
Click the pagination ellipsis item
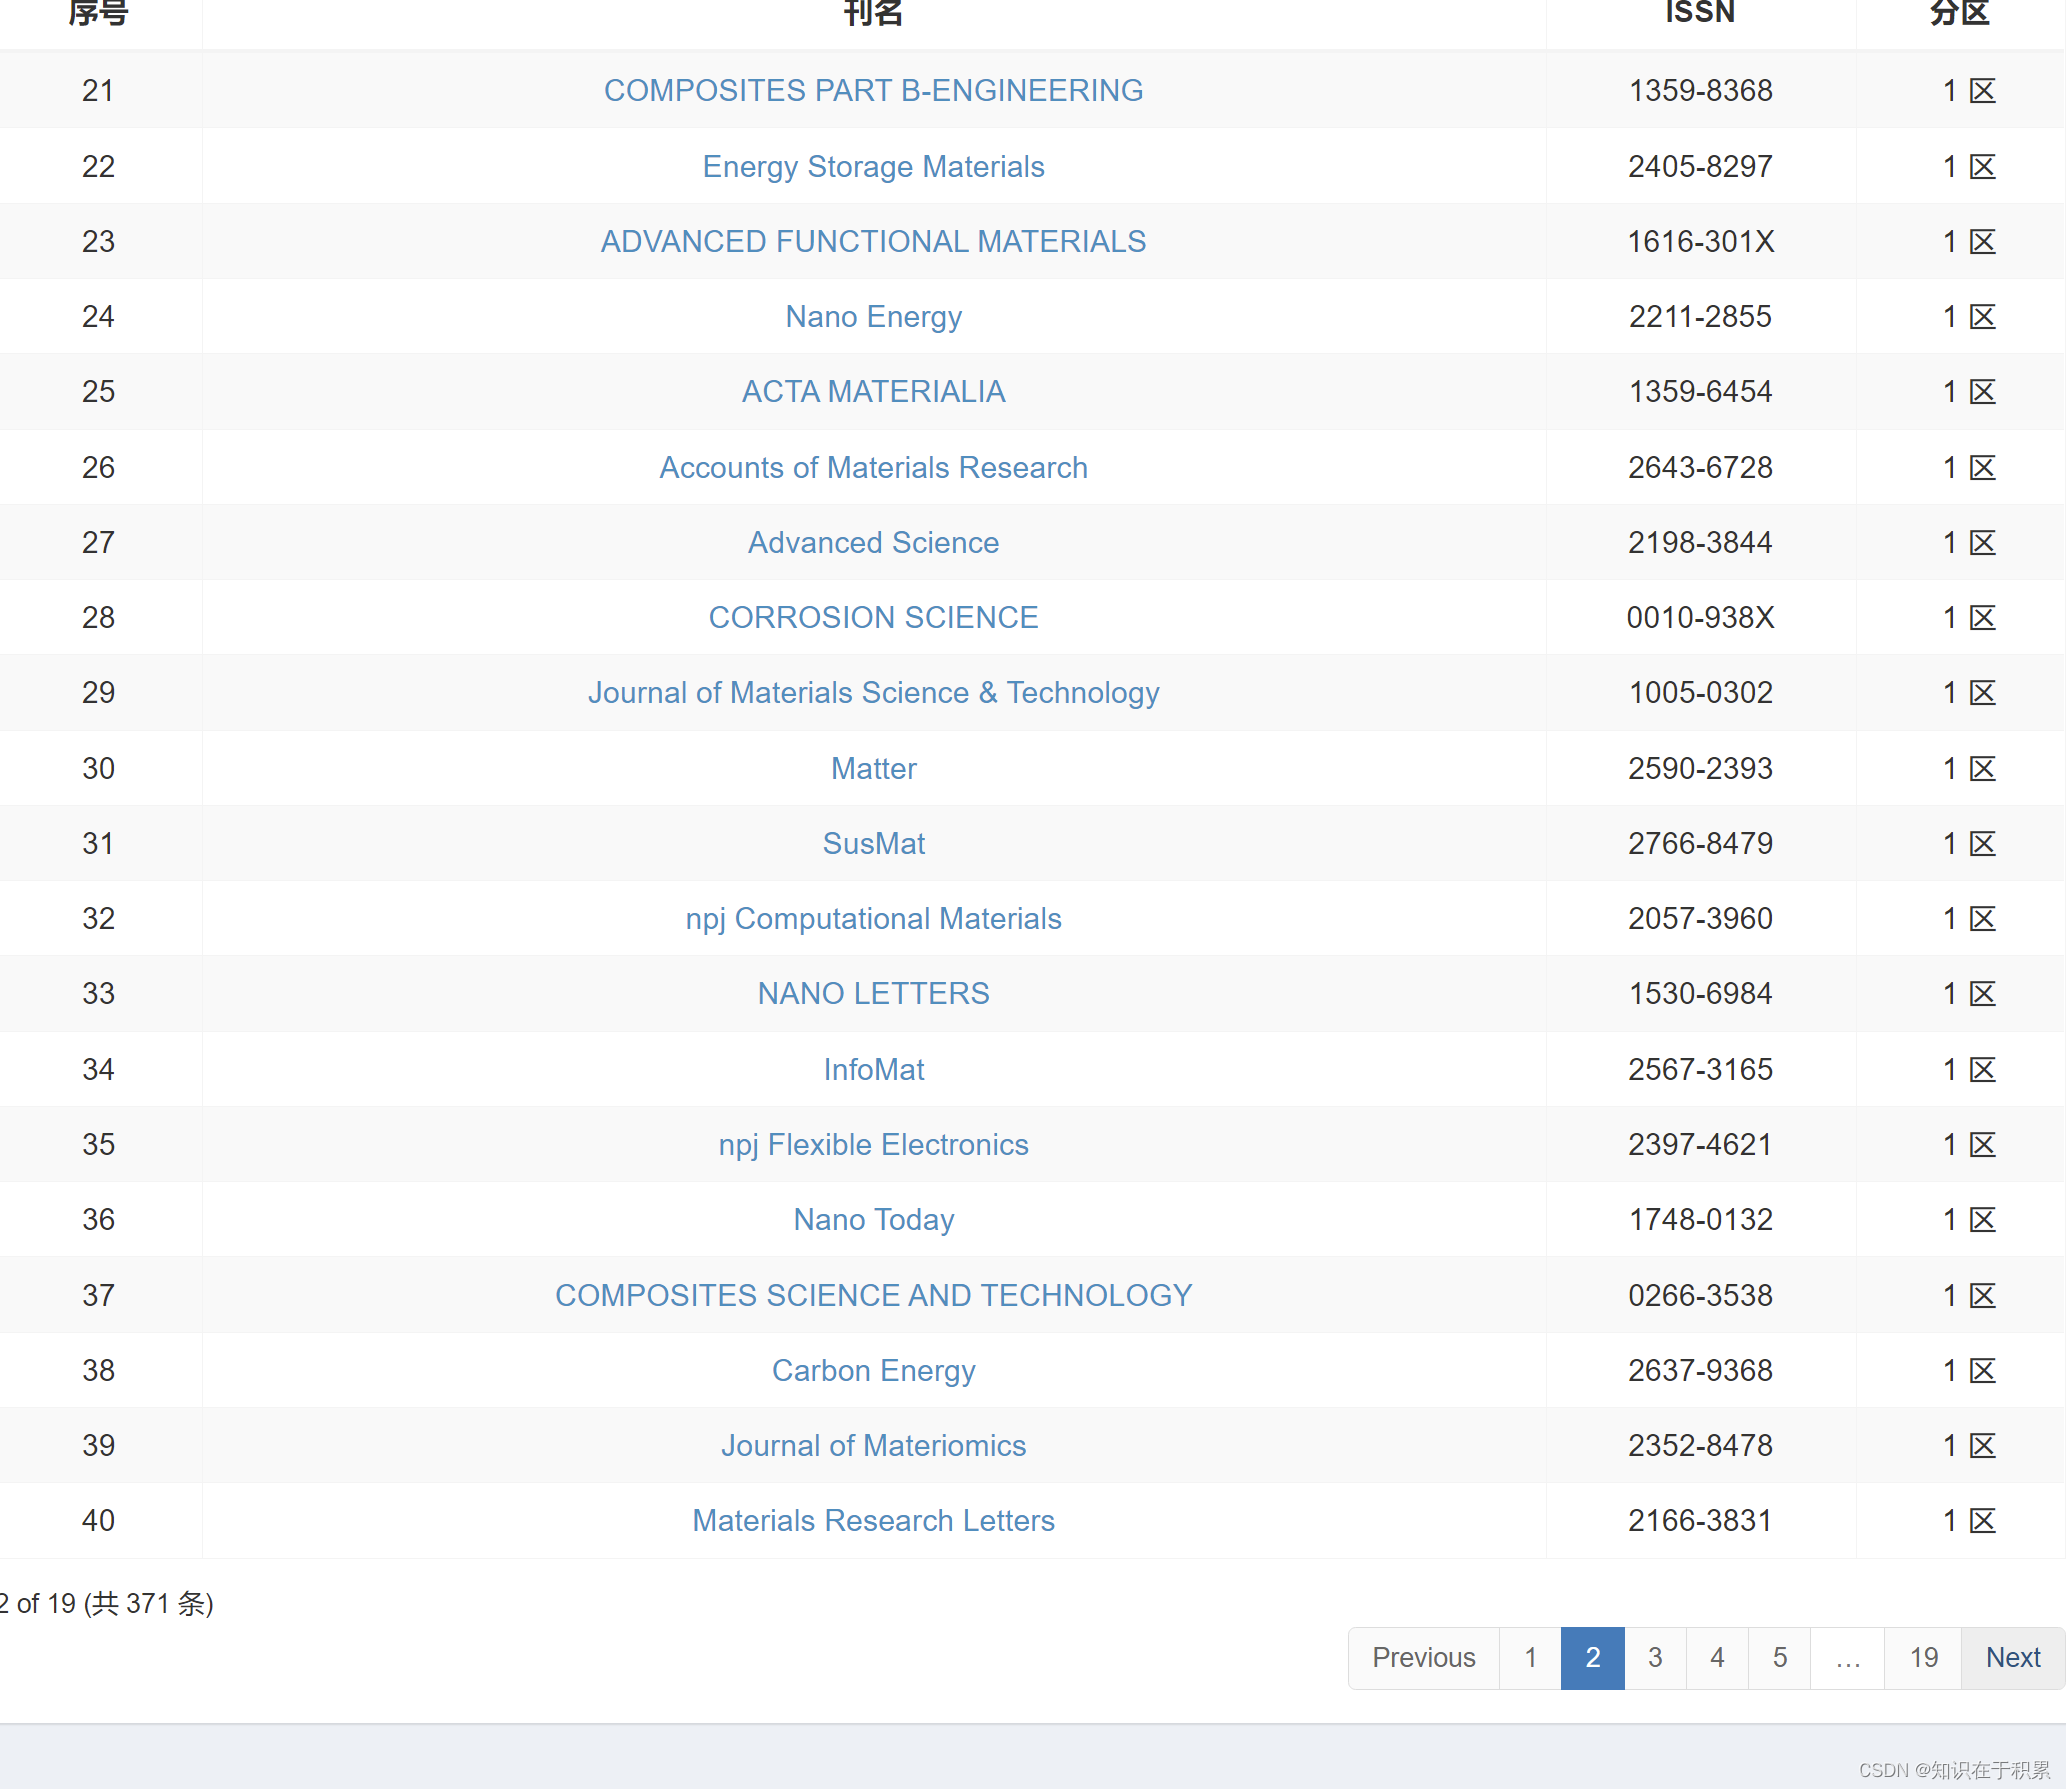(x=1847, y=1657)
